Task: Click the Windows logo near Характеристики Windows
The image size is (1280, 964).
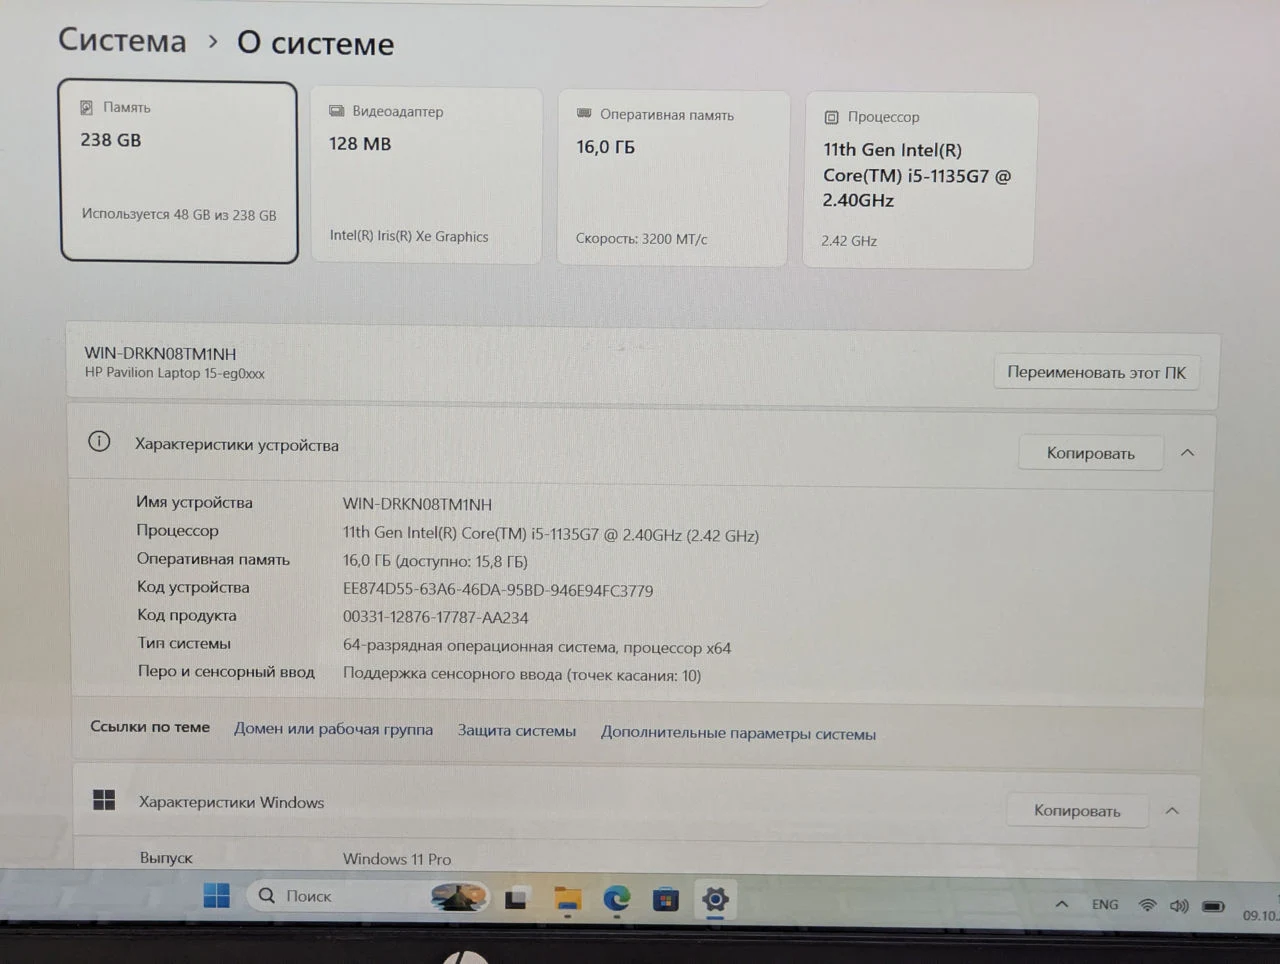Action: pyautogui.click(x=104, y=799)
